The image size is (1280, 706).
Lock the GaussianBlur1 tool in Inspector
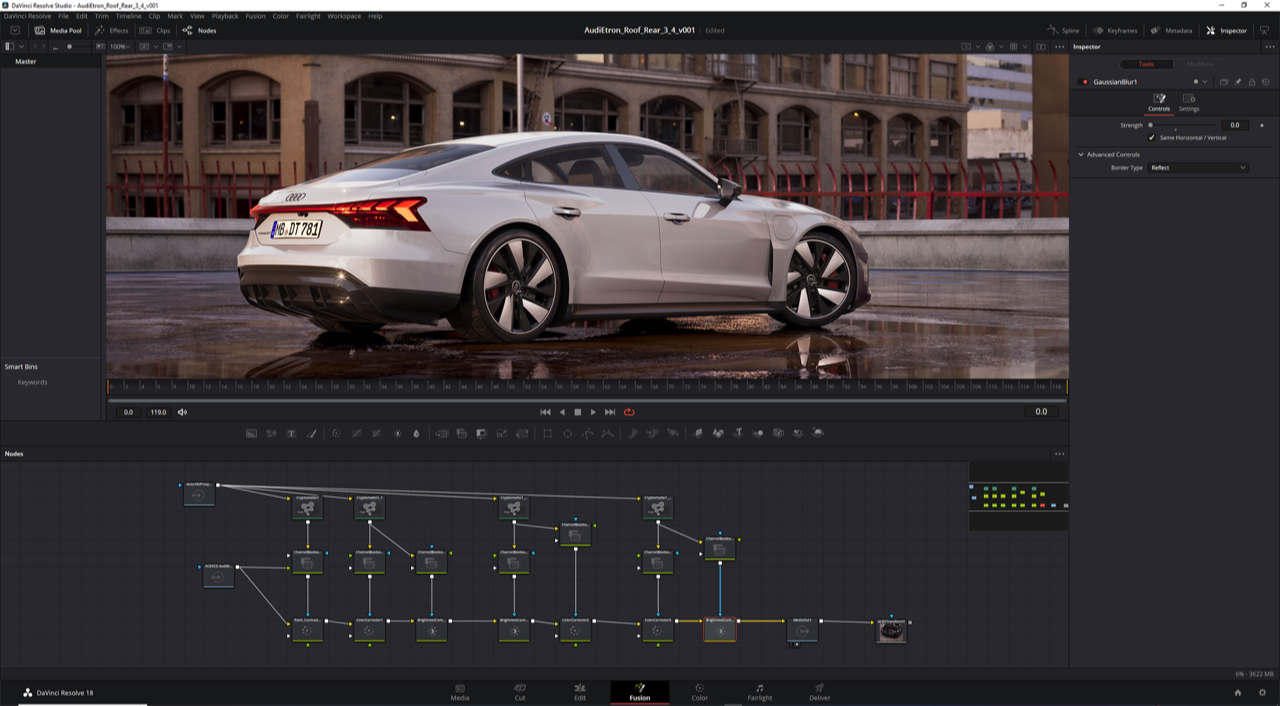(1252, 82)
